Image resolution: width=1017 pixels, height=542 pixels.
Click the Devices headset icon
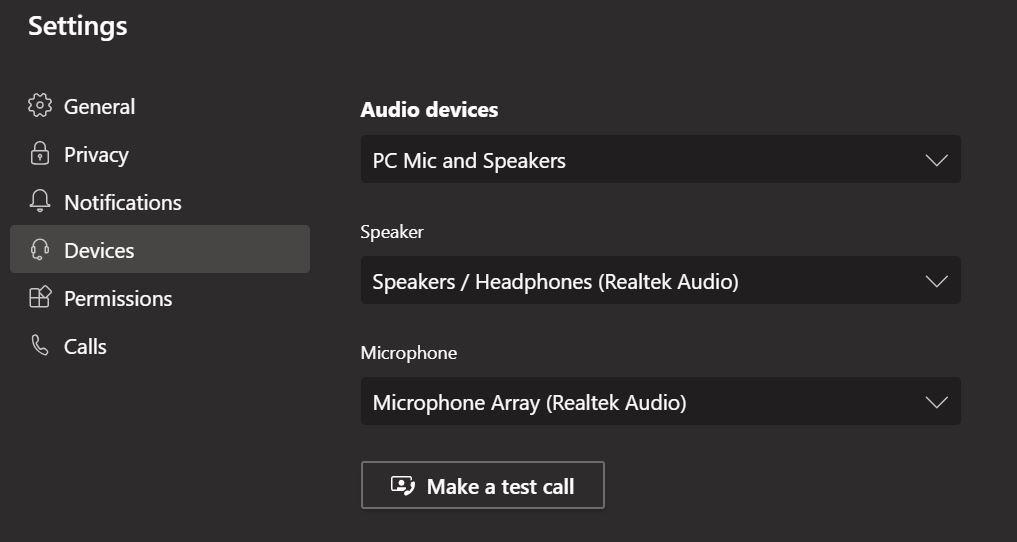(x=40, y=250)
